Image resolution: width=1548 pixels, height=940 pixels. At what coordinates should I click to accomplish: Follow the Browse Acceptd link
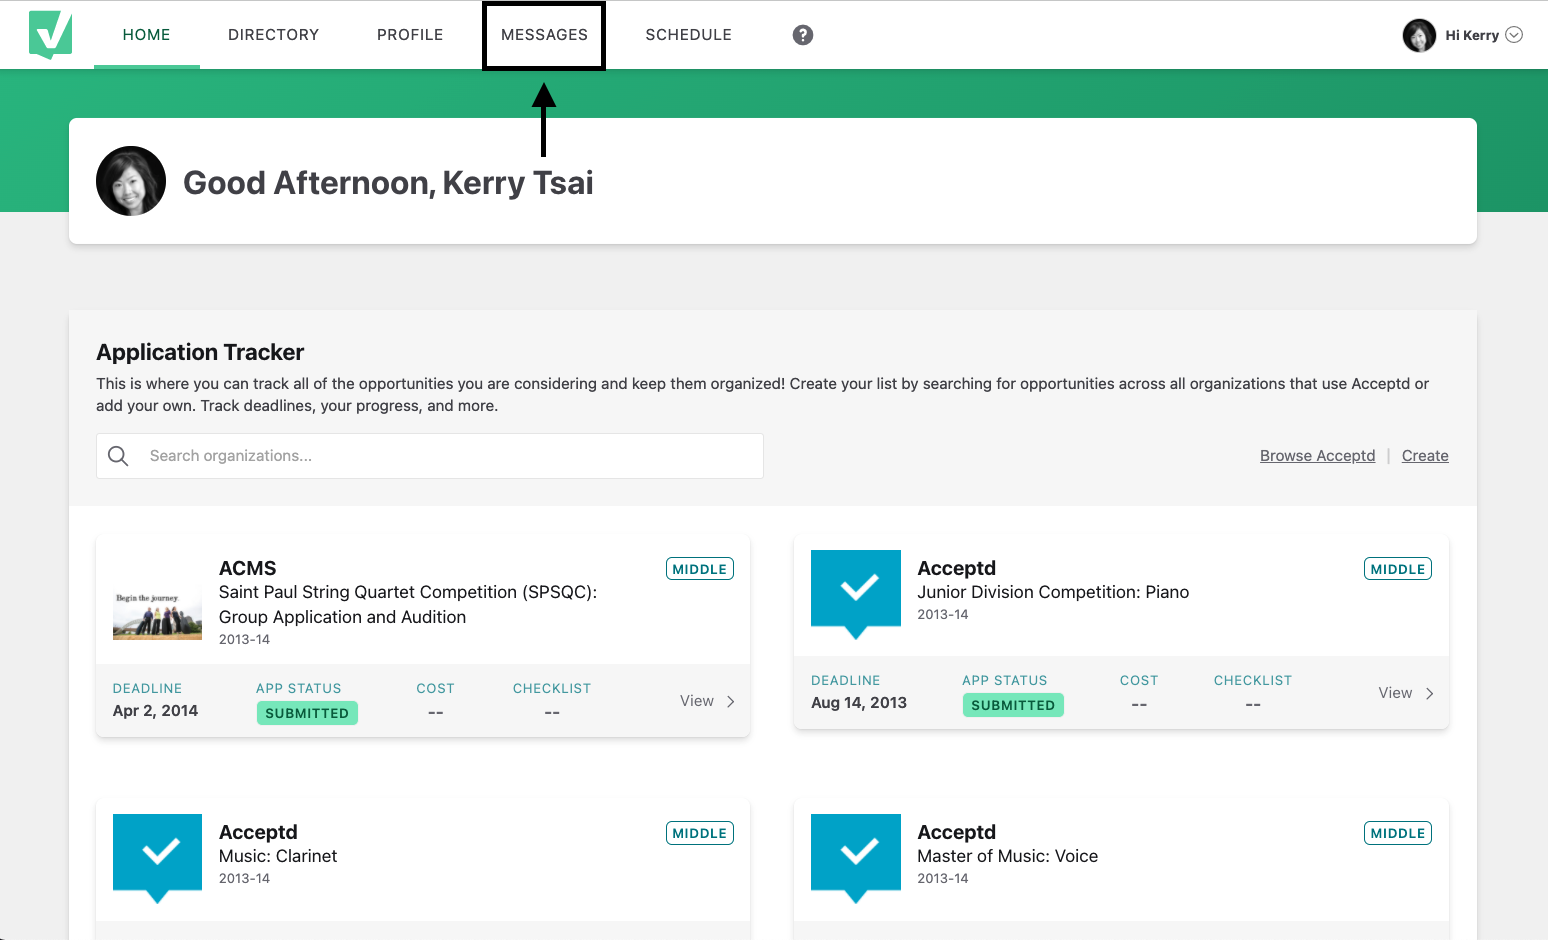(x=1317, y=456)
